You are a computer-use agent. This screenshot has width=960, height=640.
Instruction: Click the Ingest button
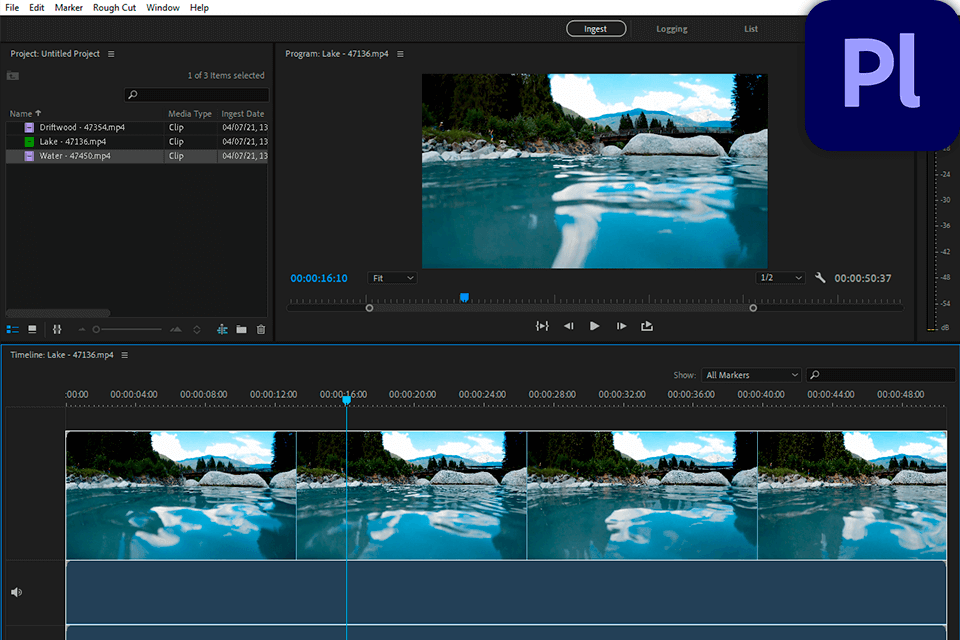click(x=596, y=28)
